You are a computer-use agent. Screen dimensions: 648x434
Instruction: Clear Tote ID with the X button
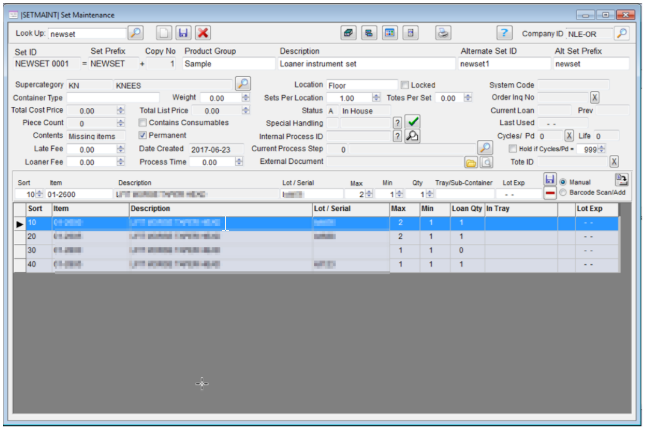(614, 162)
